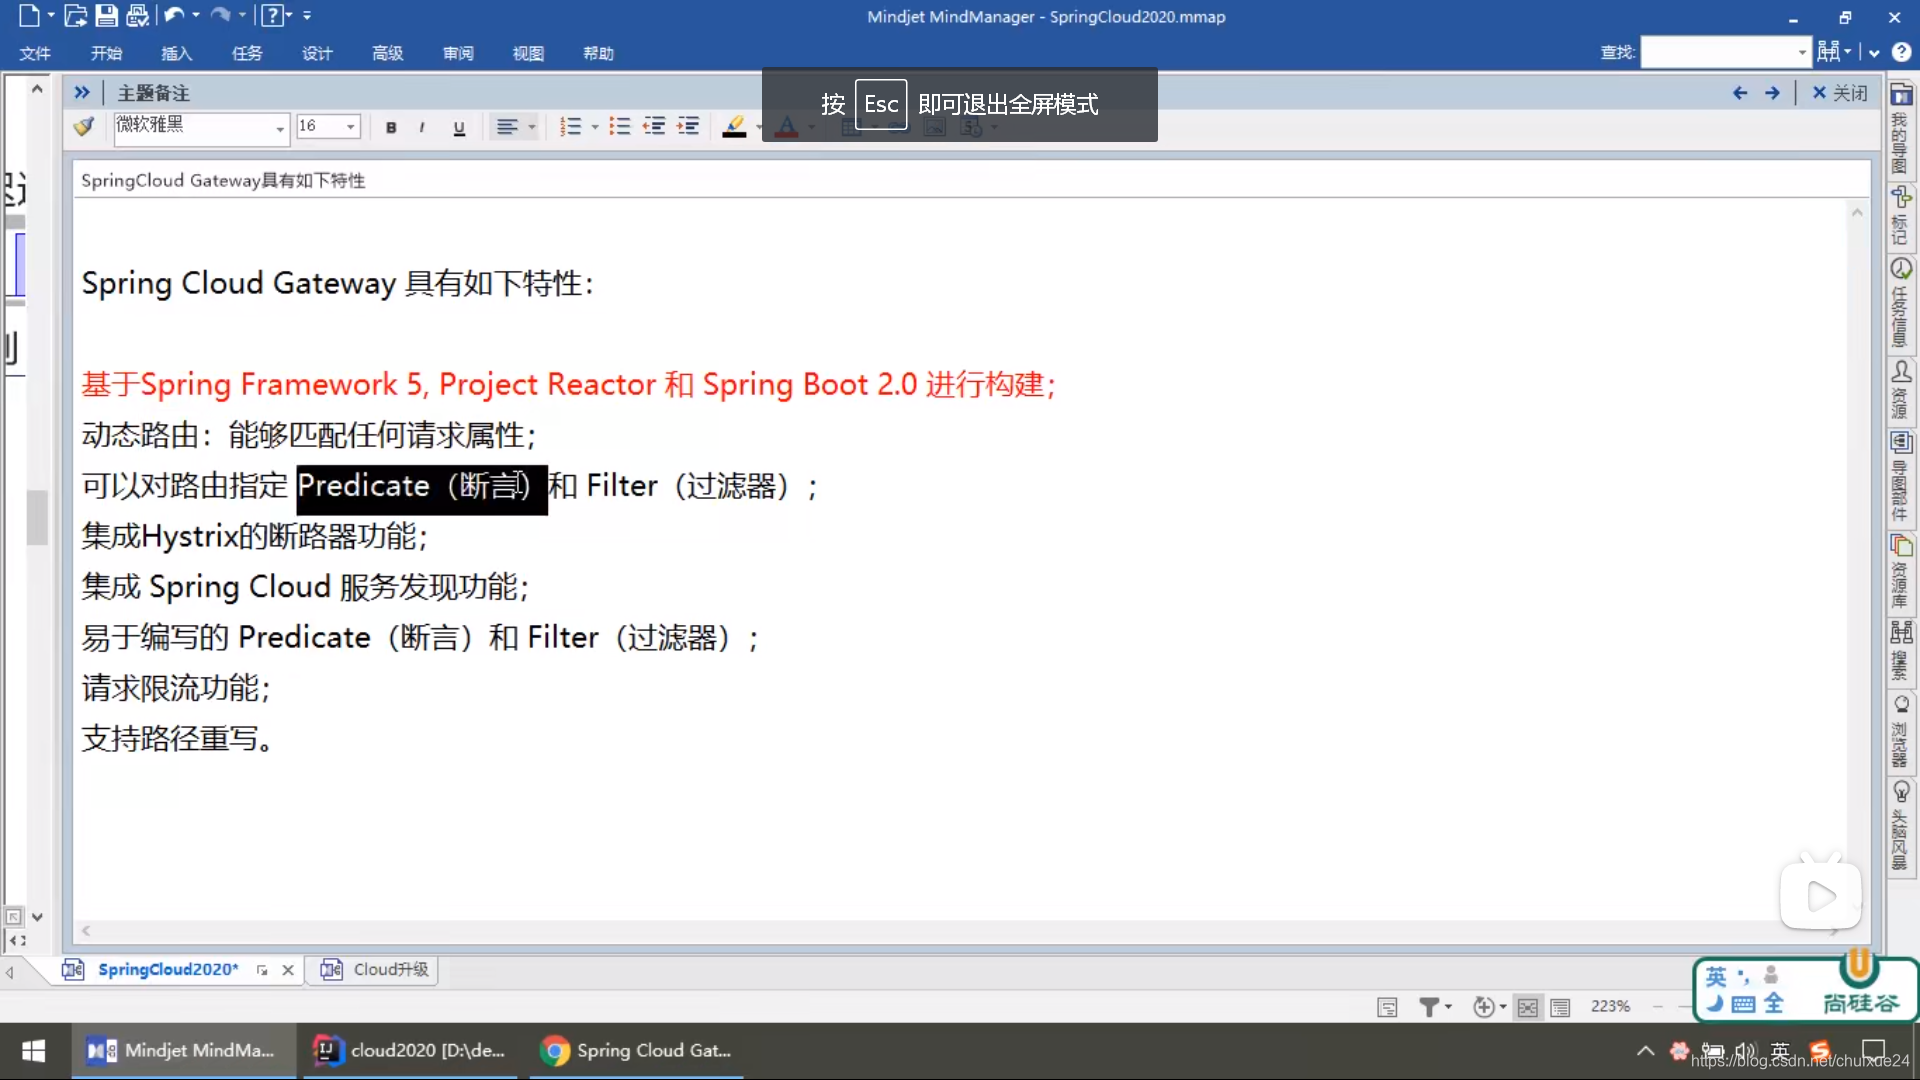1920x1080 pixels.
Task: Click the vertical scrollbar in the editor
Action: click(1857, 567)
